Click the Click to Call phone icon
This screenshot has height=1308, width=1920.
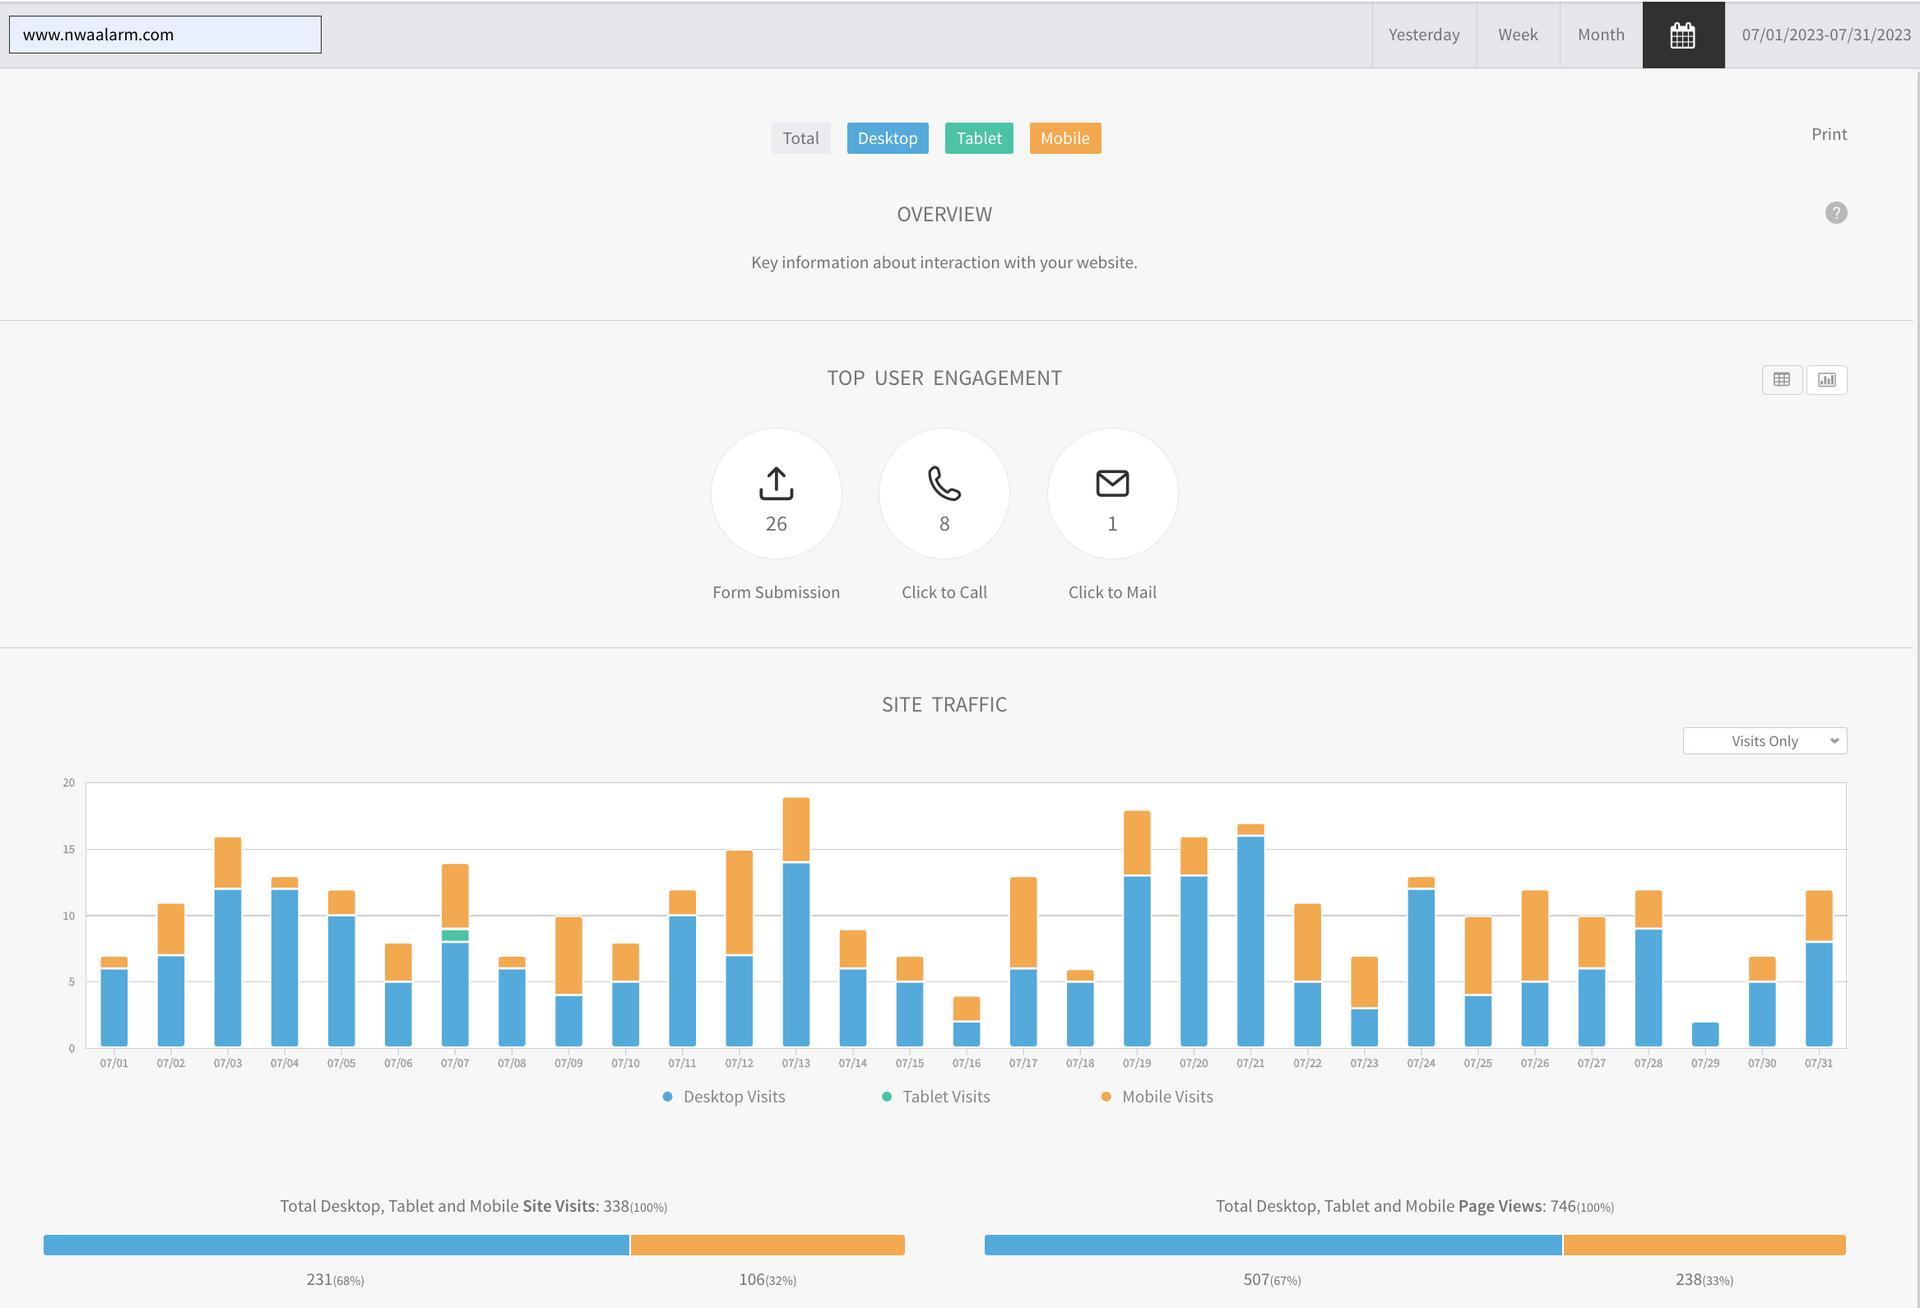[x=944, y=484]
